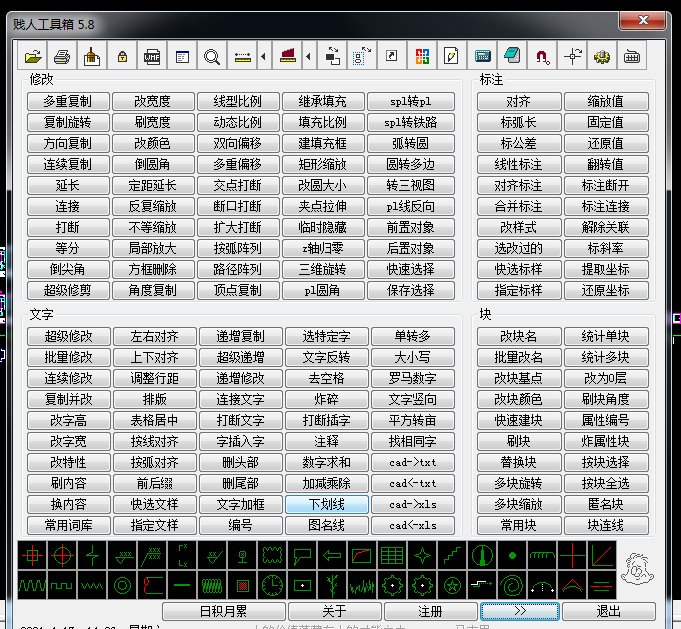Click the crosshair snap icon
The image size is (681, 629).
pyautogui.click(x=572, y=56)
